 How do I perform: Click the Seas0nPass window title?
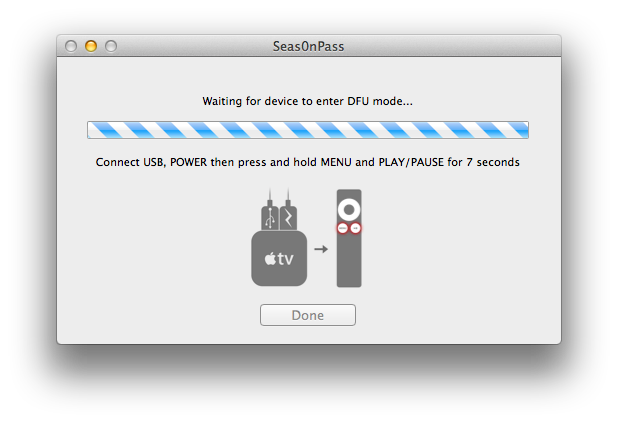308,46
